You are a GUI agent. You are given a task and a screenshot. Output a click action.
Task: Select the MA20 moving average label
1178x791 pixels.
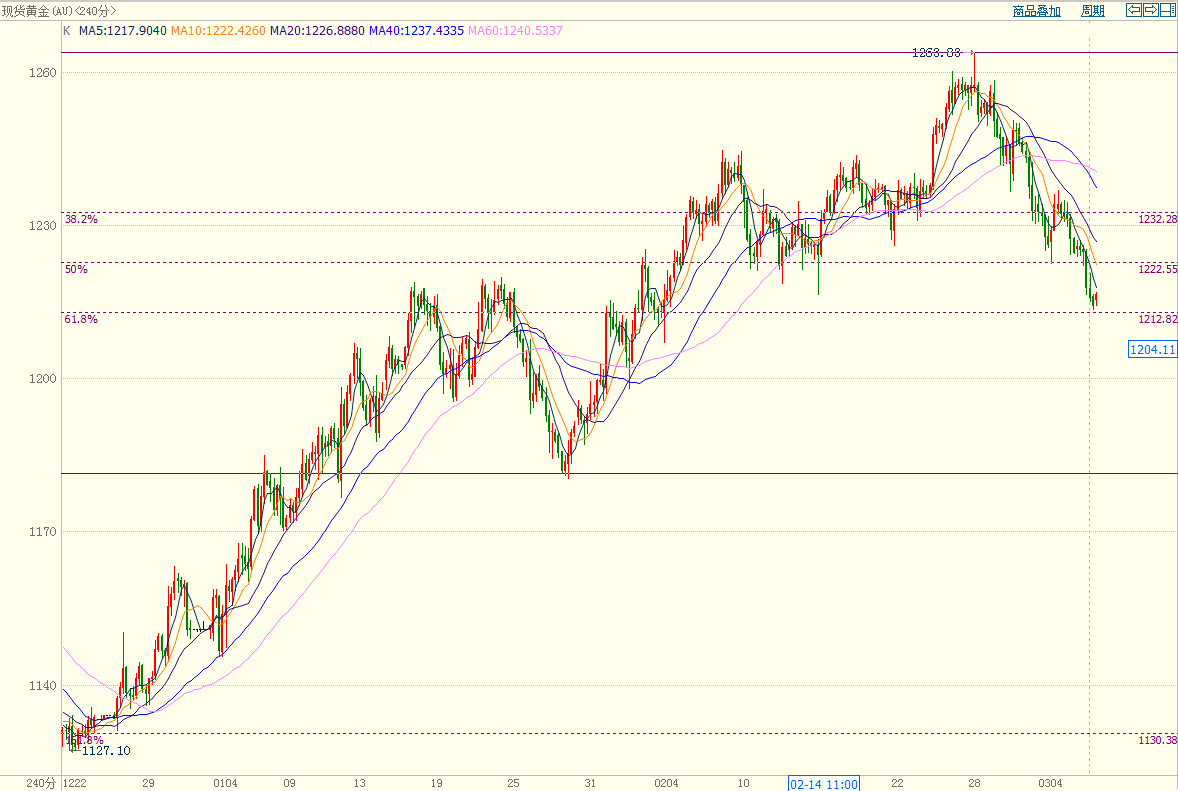point(317,31)
